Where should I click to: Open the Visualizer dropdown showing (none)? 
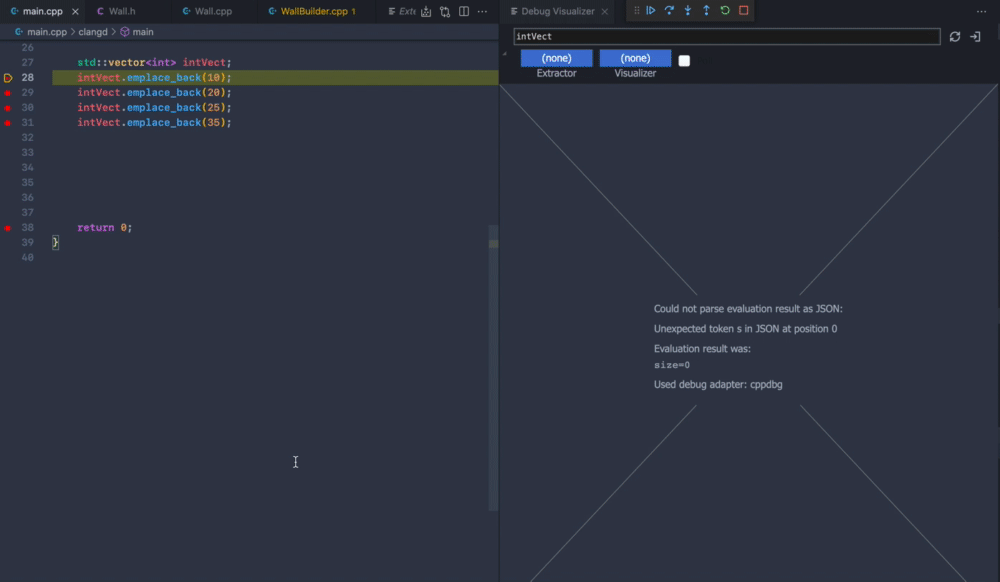(635, 57)
